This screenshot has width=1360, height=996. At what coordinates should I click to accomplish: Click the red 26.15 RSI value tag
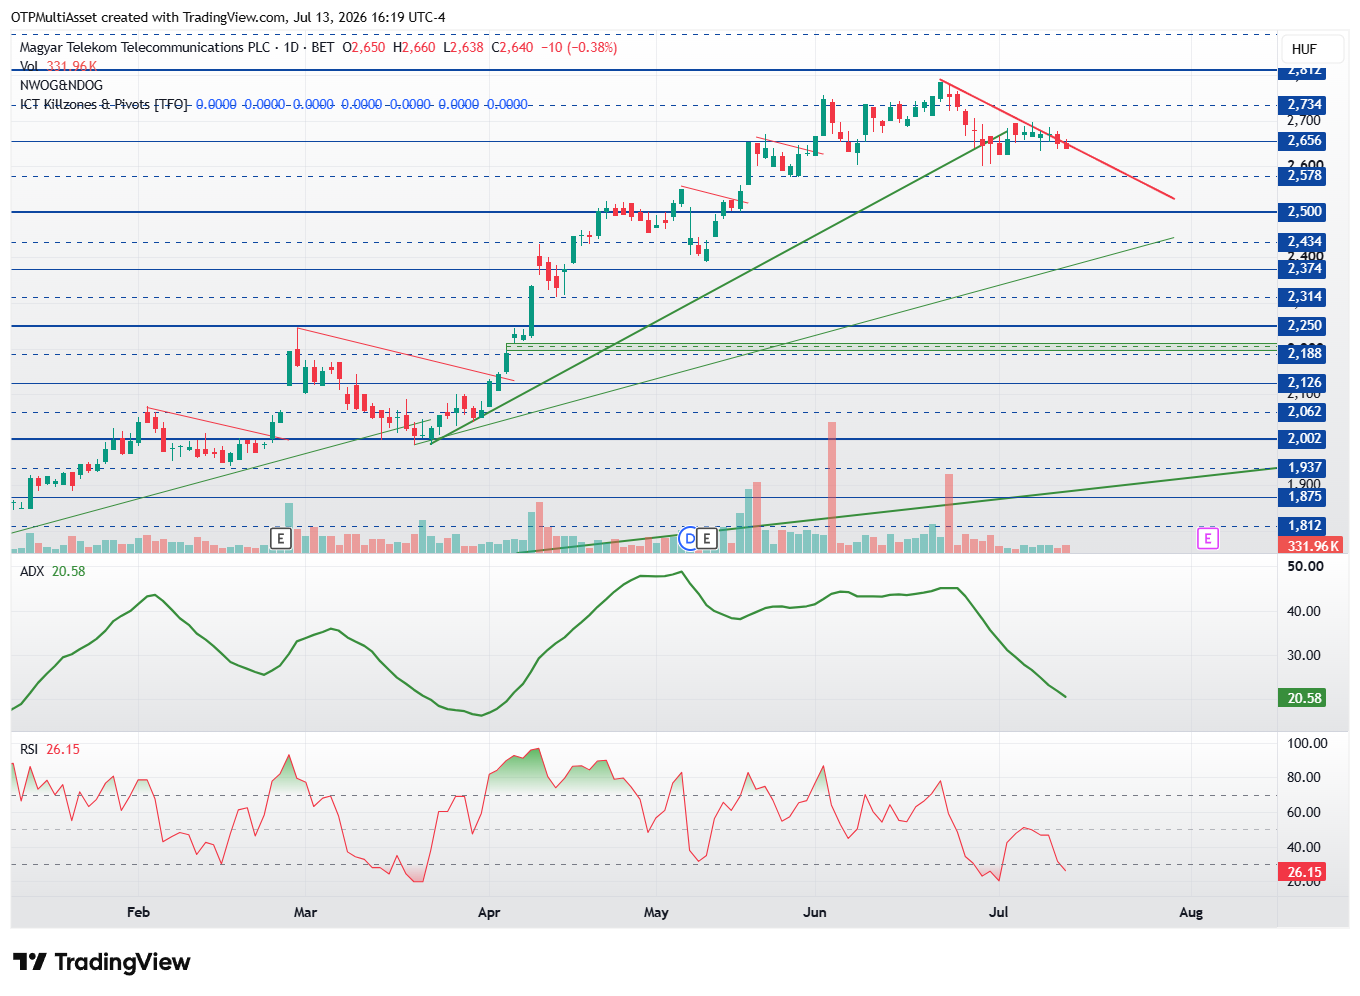[x=1302, y=872]
